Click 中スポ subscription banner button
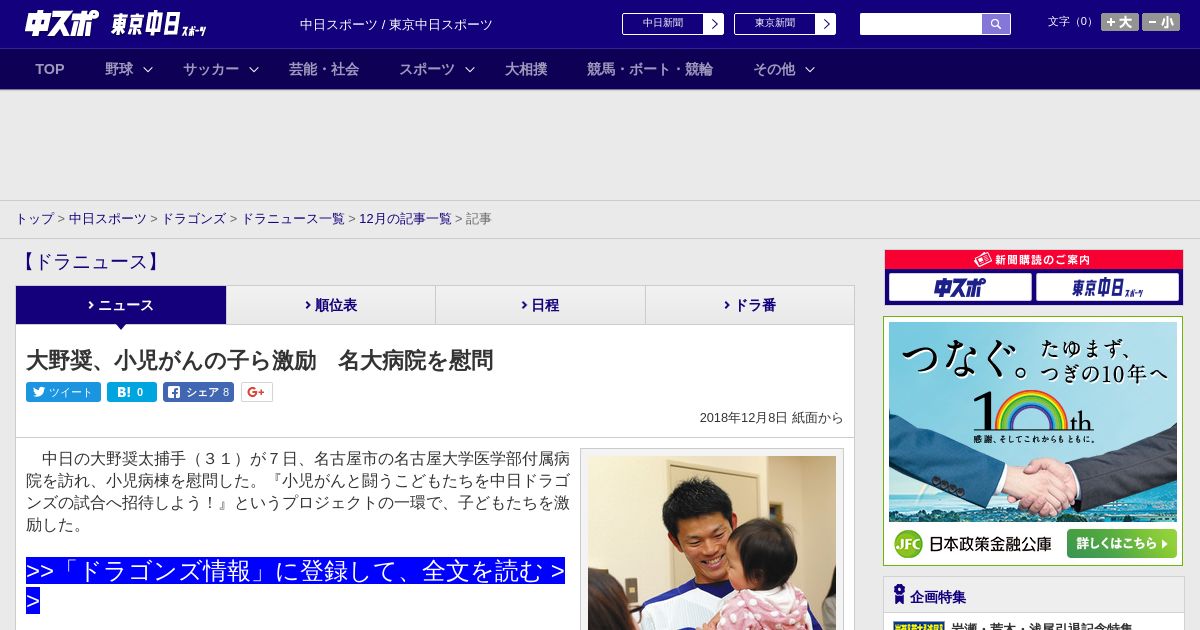The image size is (1200, 630). coord(960,288)
